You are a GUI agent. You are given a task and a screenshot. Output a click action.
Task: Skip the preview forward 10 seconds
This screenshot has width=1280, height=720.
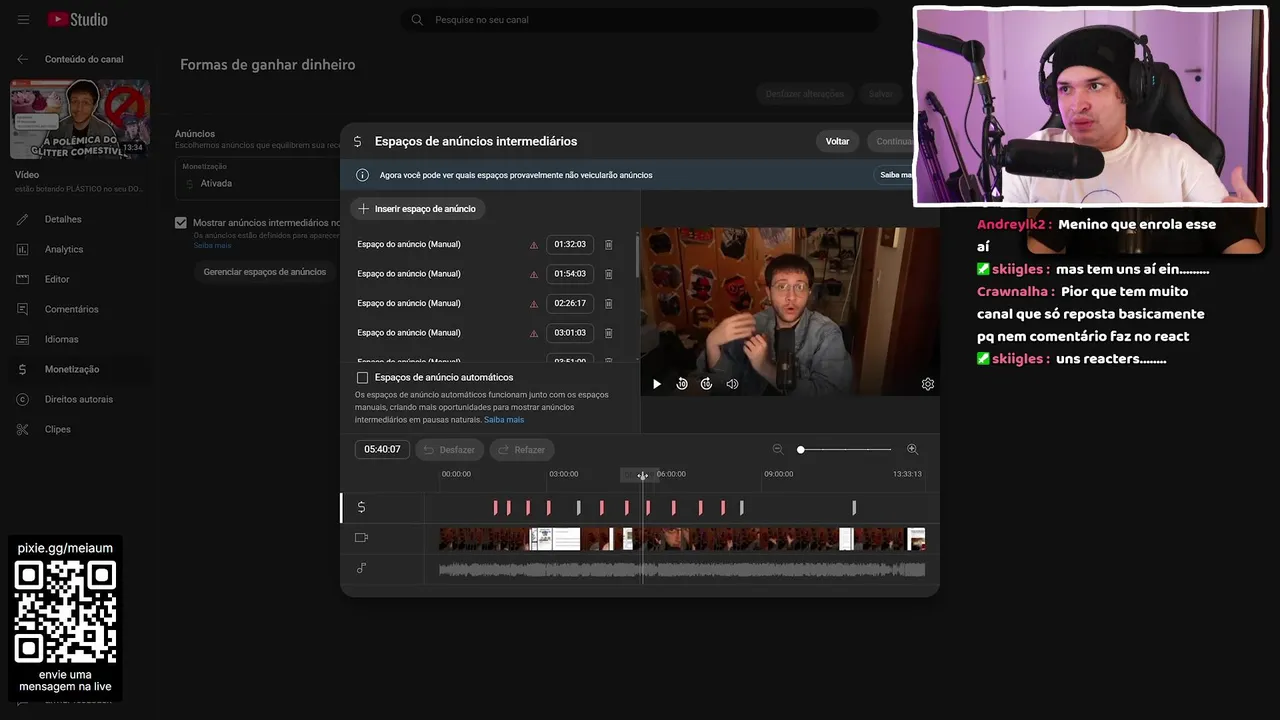pos(706,384)
